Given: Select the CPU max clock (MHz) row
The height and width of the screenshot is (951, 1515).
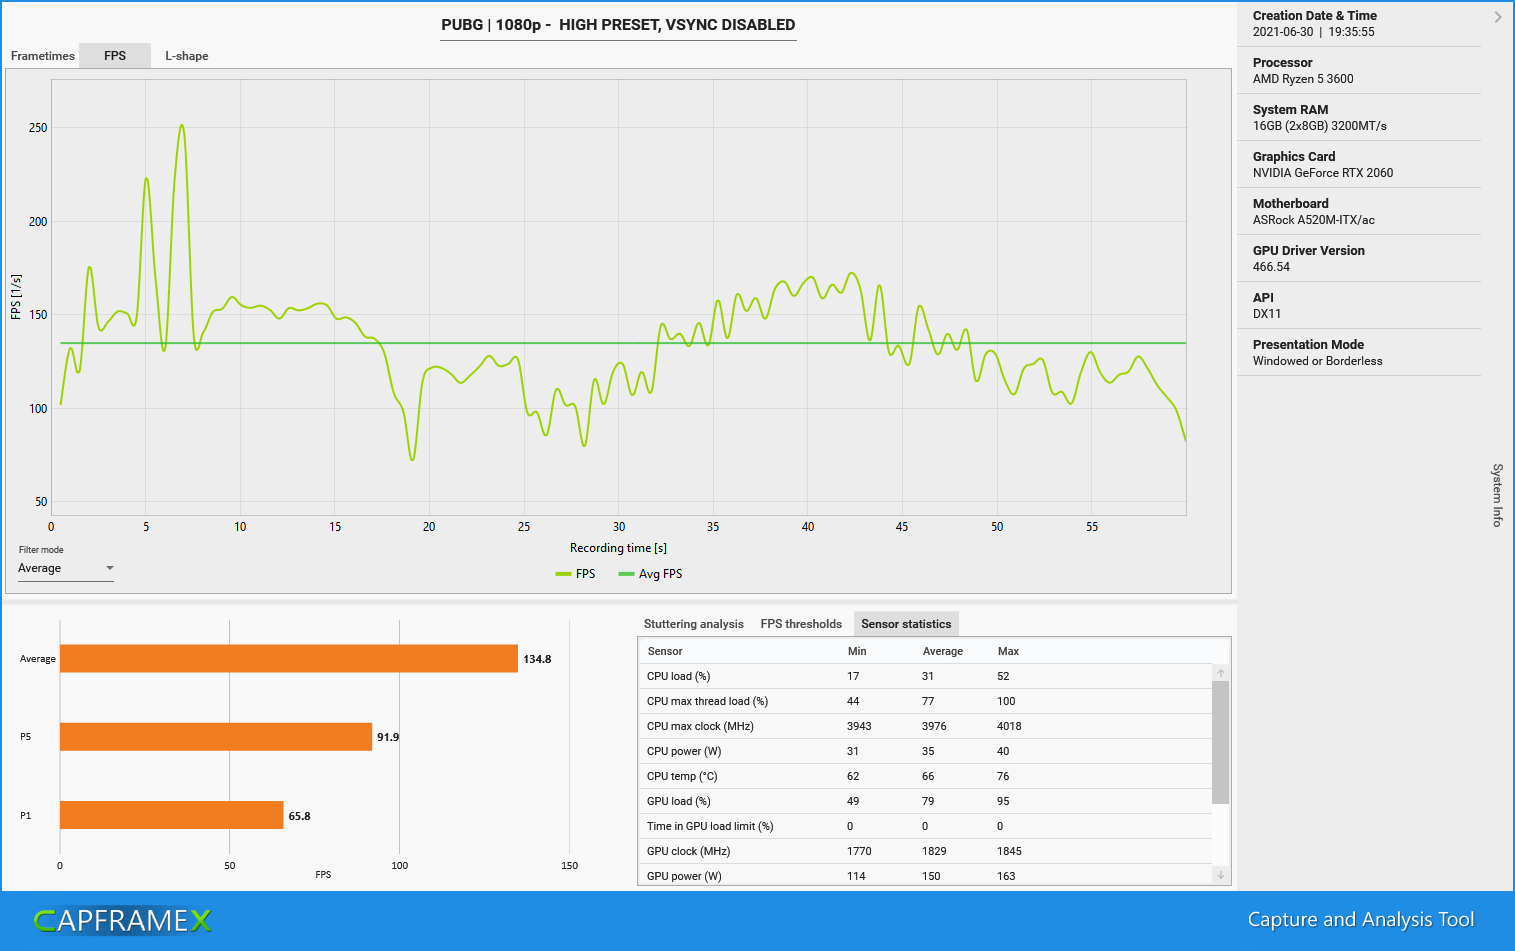Looking at the screenshot, I should (x=925, y=726).
